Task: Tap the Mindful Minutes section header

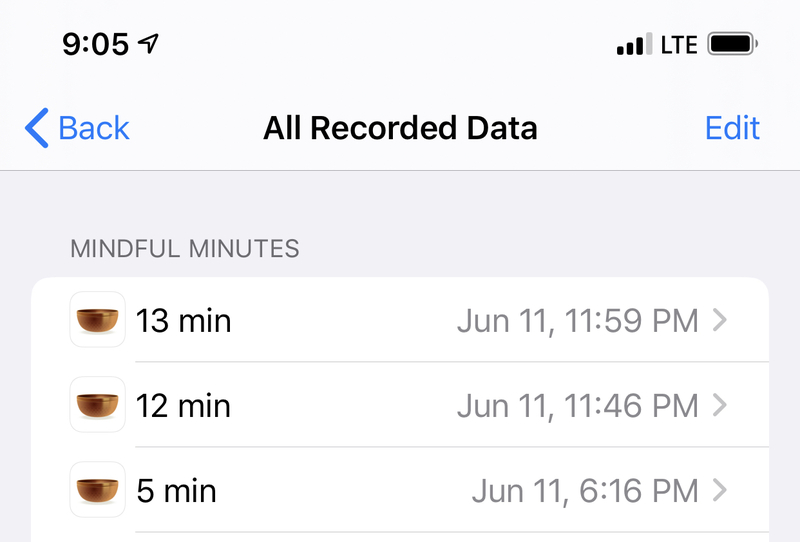Action: [x=185, y=249]
